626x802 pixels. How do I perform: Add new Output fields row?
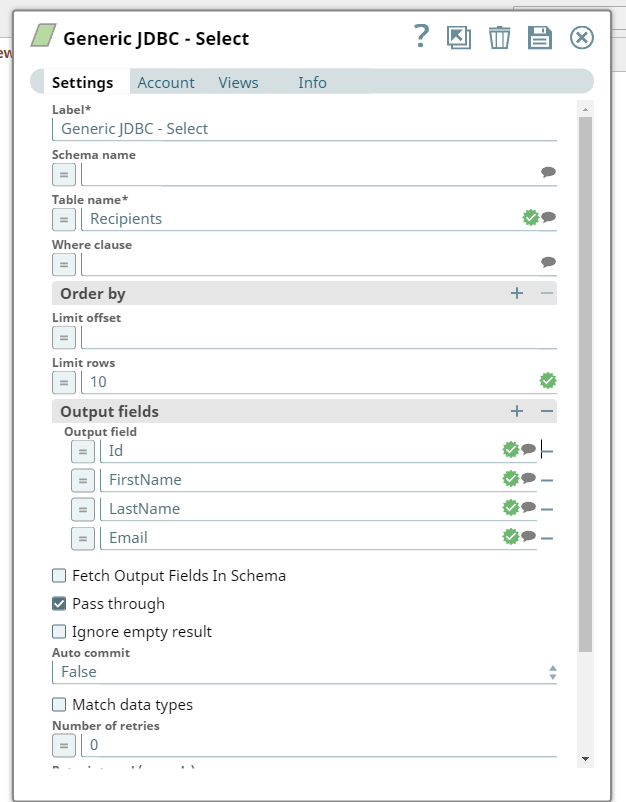517,411
